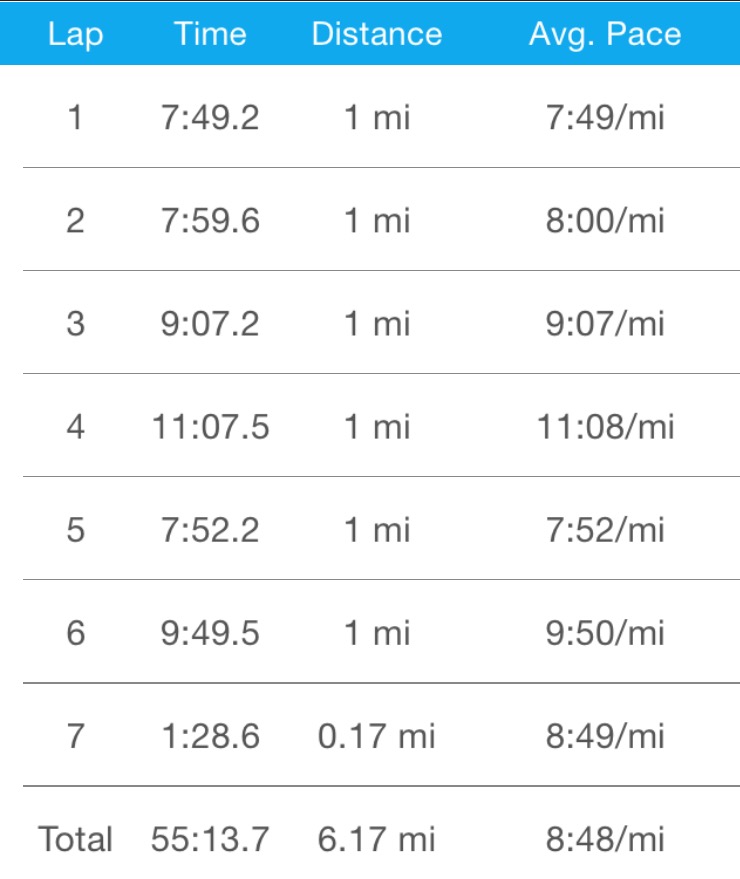This screenshot has width=740, height=879.
Task: Click the Lap column header
Action: 75,34
